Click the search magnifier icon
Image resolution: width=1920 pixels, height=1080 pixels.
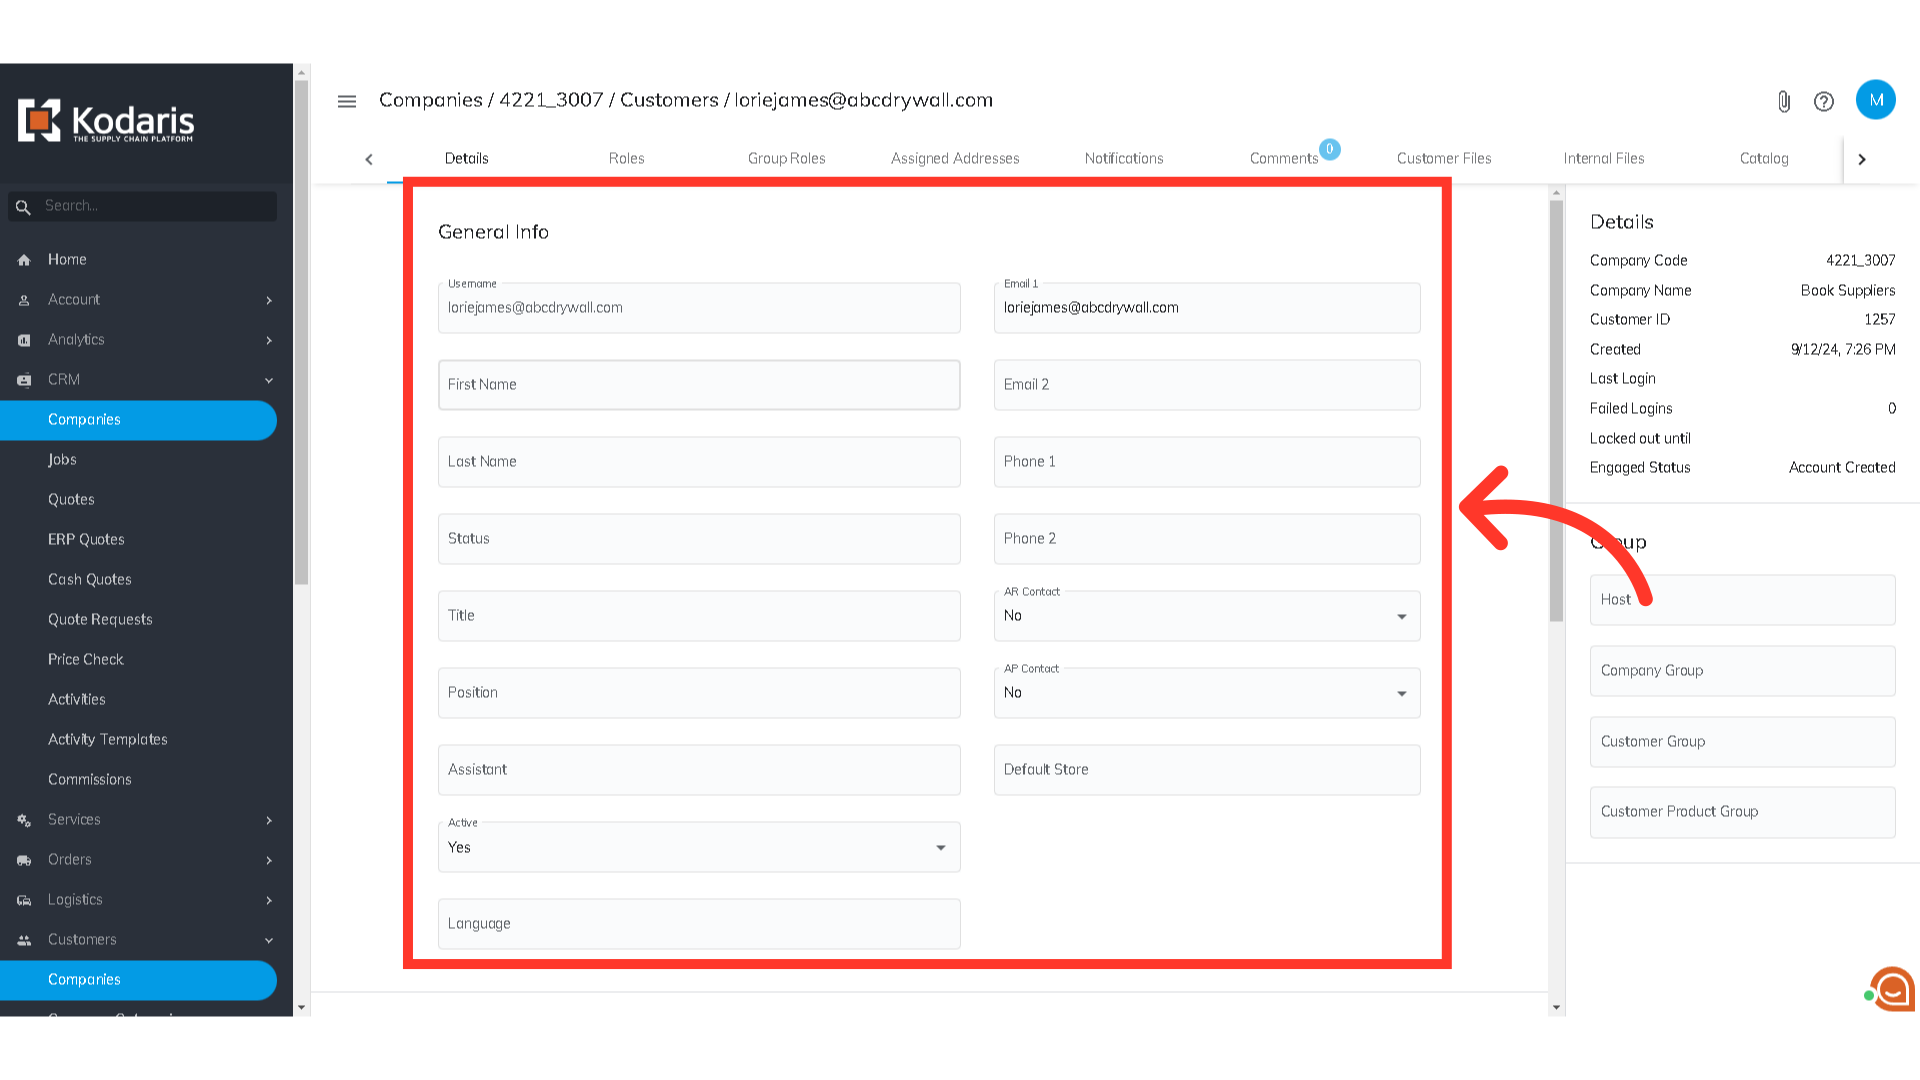[23, 207]
